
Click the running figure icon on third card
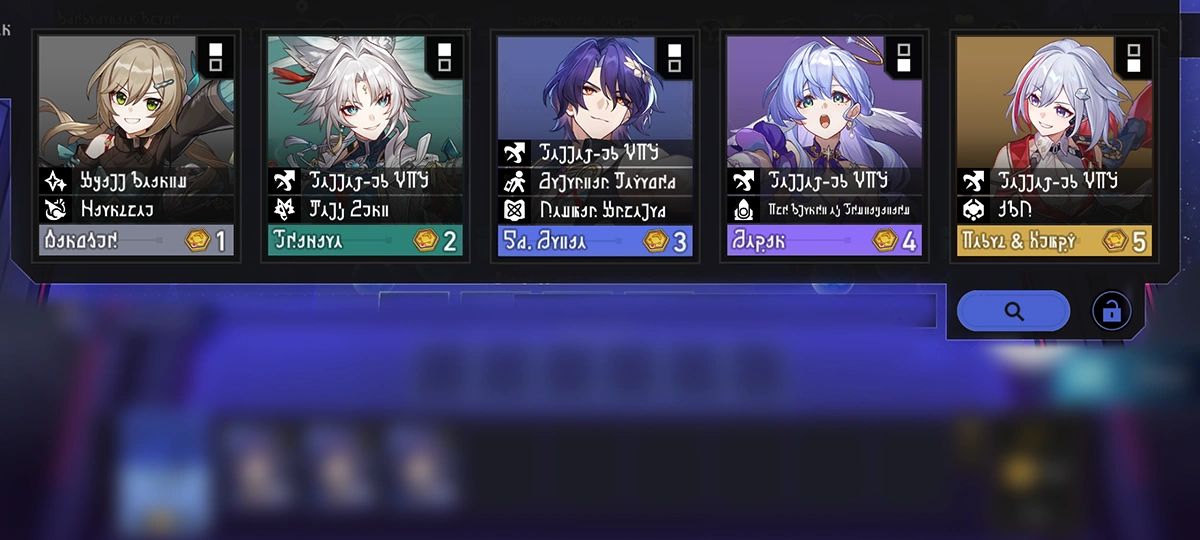click(511, 182)
